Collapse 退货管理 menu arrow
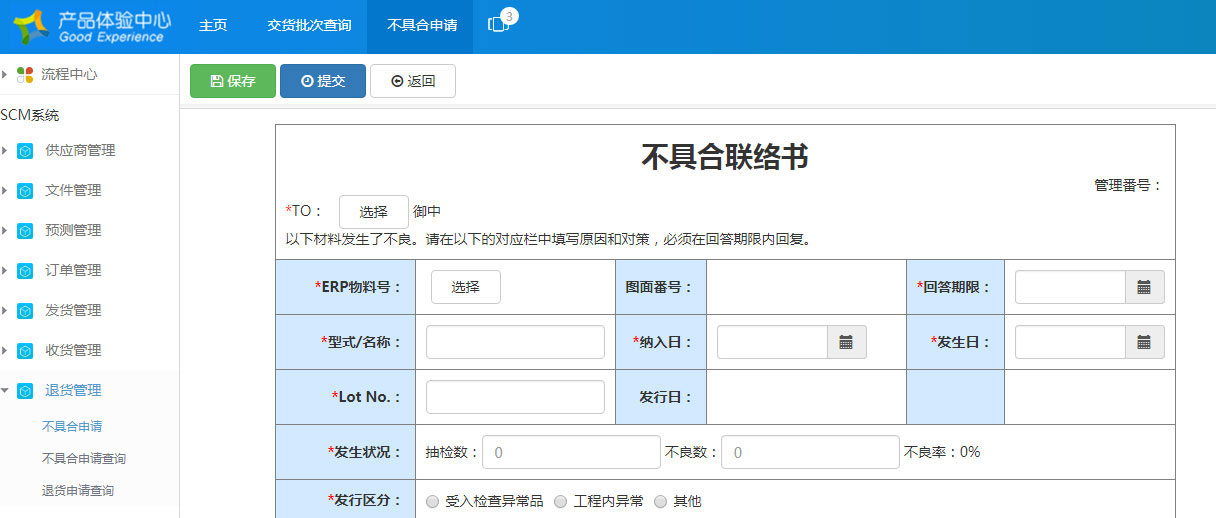1216x518 pixels. (5, 391)
